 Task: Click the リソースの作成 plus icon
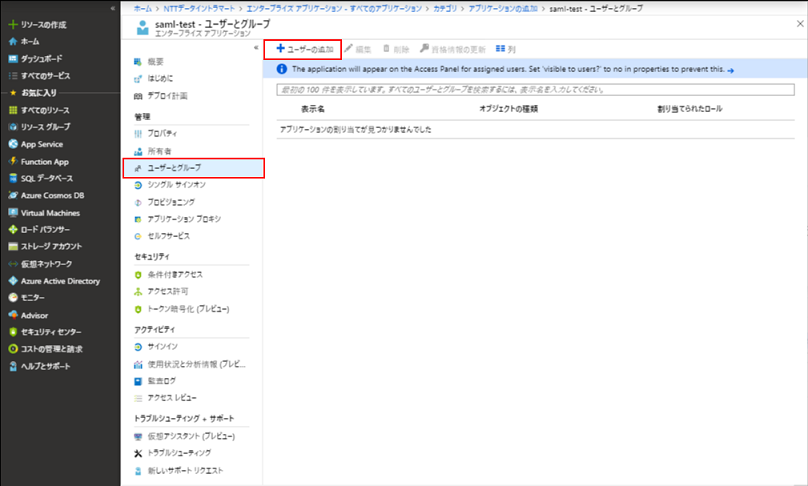point(13,24)
